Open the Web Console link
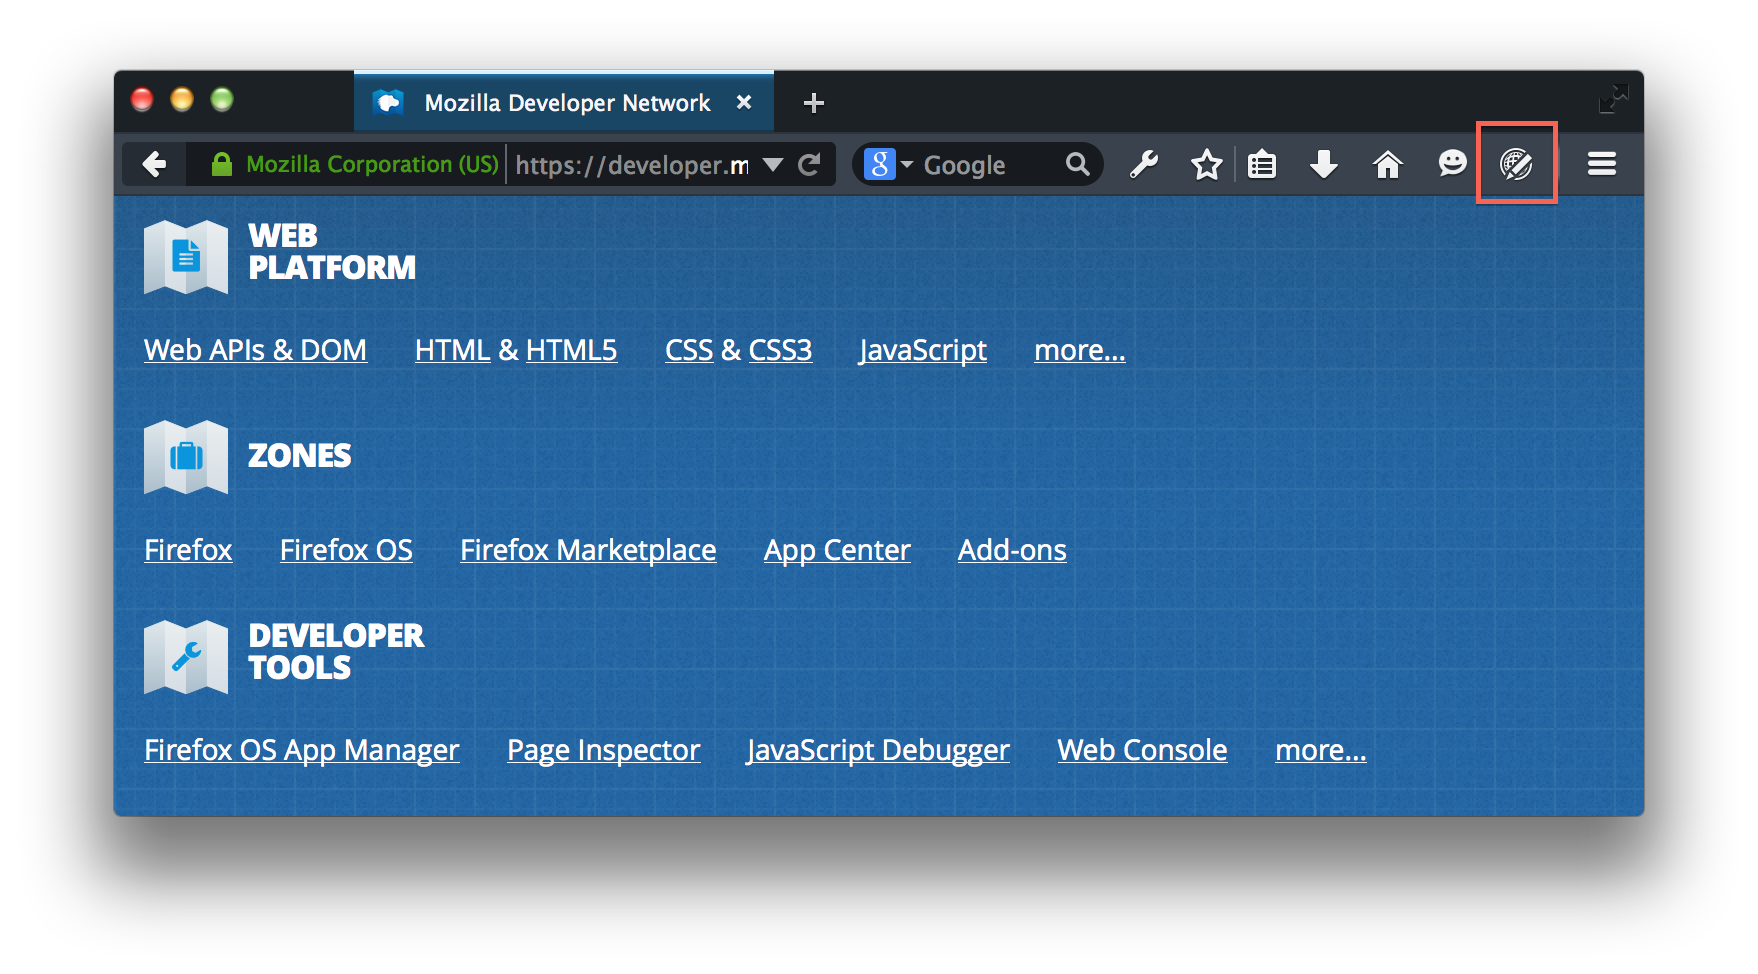 [x=1142, y=751]
